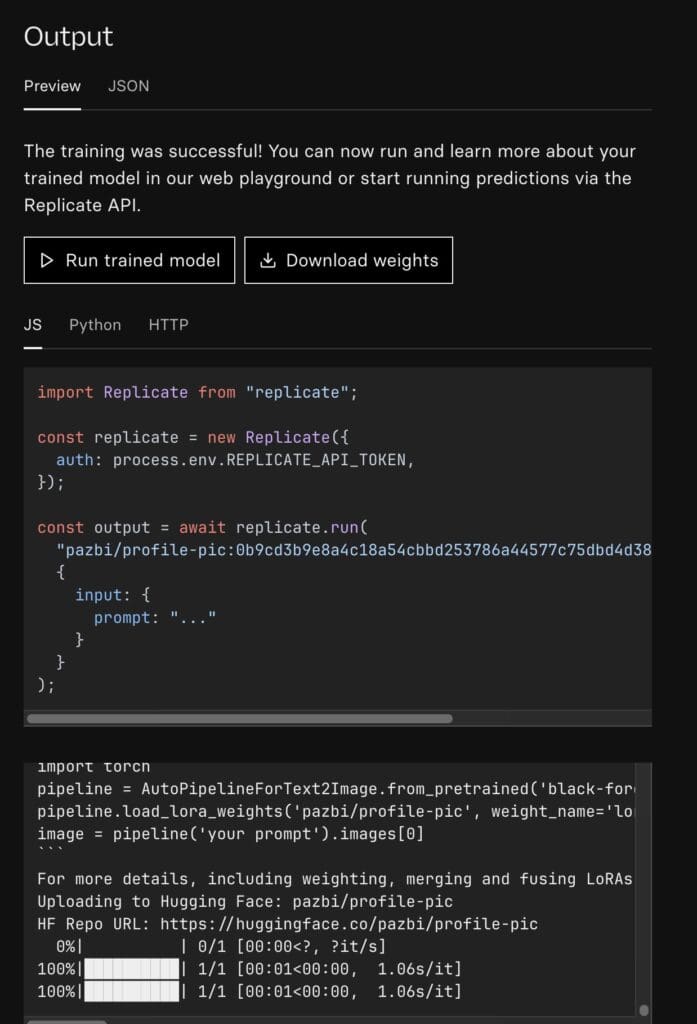Image resolution: width=697 pixels, height=1024 pixels.
Task: Click the Download weights button text
Action: tap(363, 261)
